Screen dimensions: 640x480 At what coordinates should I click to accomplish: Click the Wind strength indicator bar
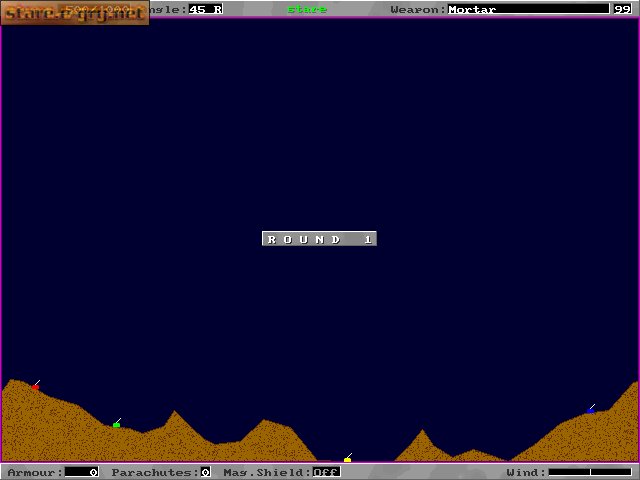[x=590, y=472]
